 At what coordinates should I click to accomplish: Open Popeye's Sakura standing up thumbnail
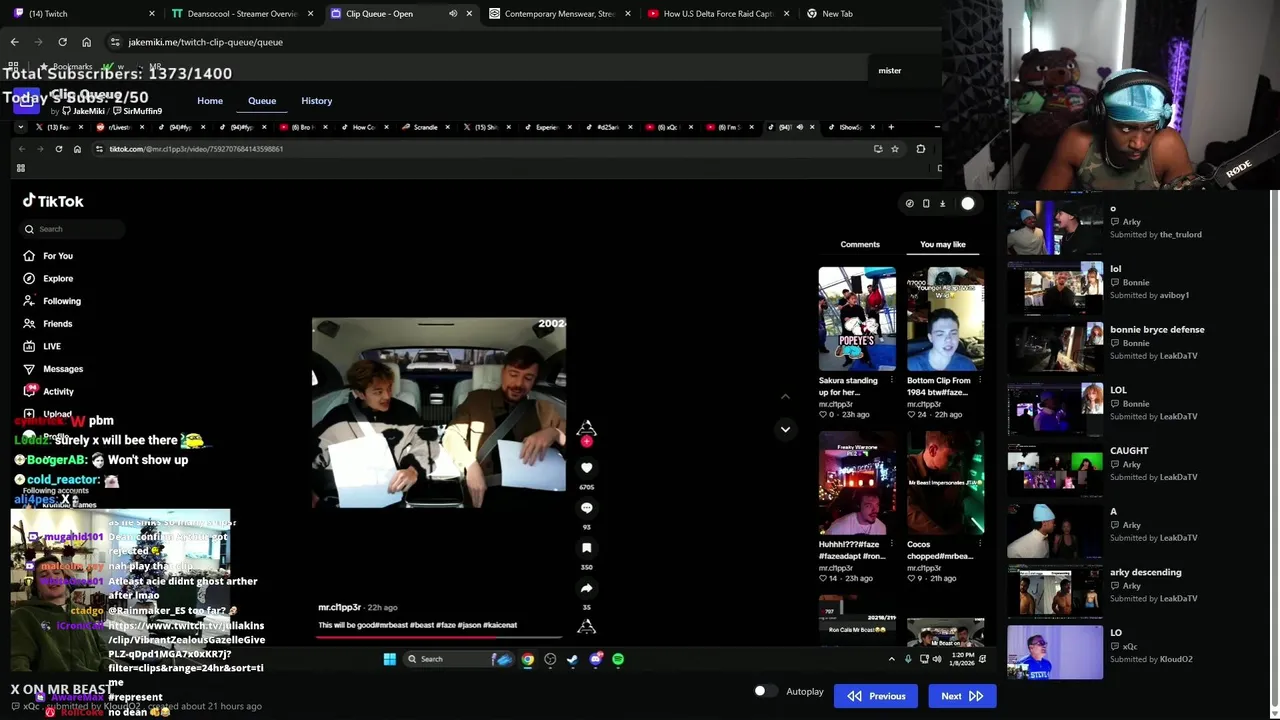[x=857, y=319]
